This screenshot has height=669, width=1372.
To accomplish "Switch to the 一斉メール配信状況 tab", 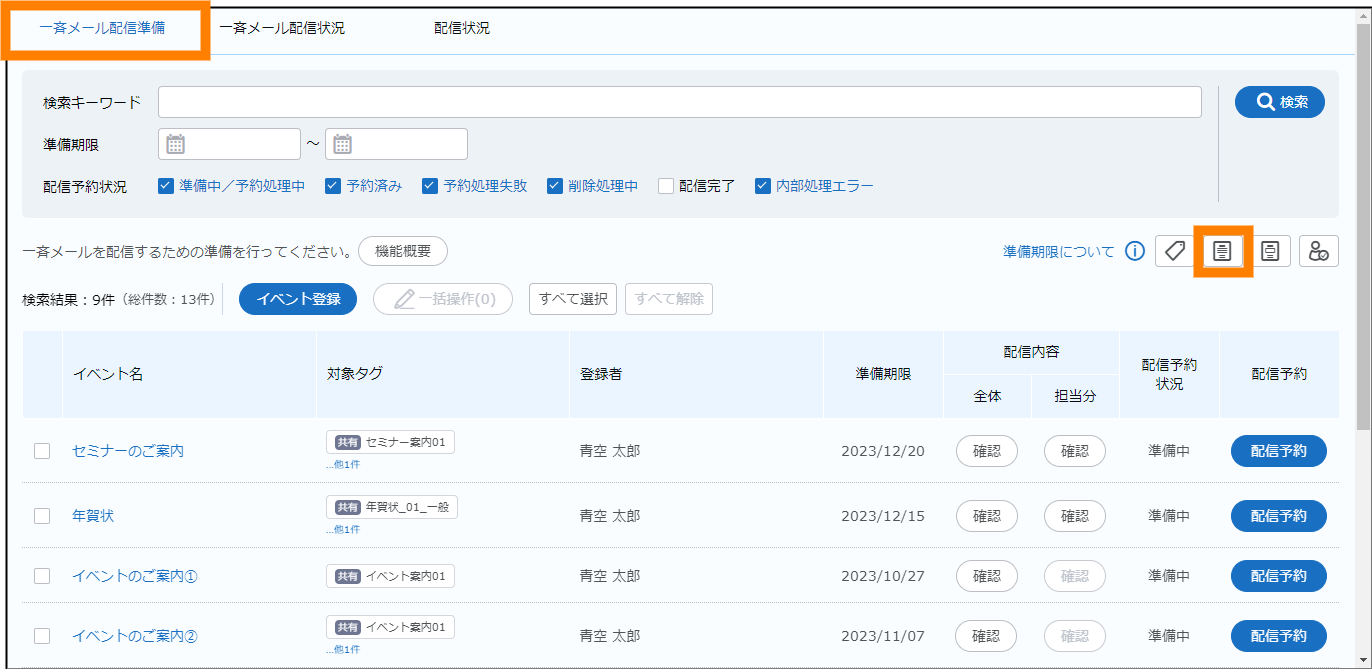I will tap(282, 28).
